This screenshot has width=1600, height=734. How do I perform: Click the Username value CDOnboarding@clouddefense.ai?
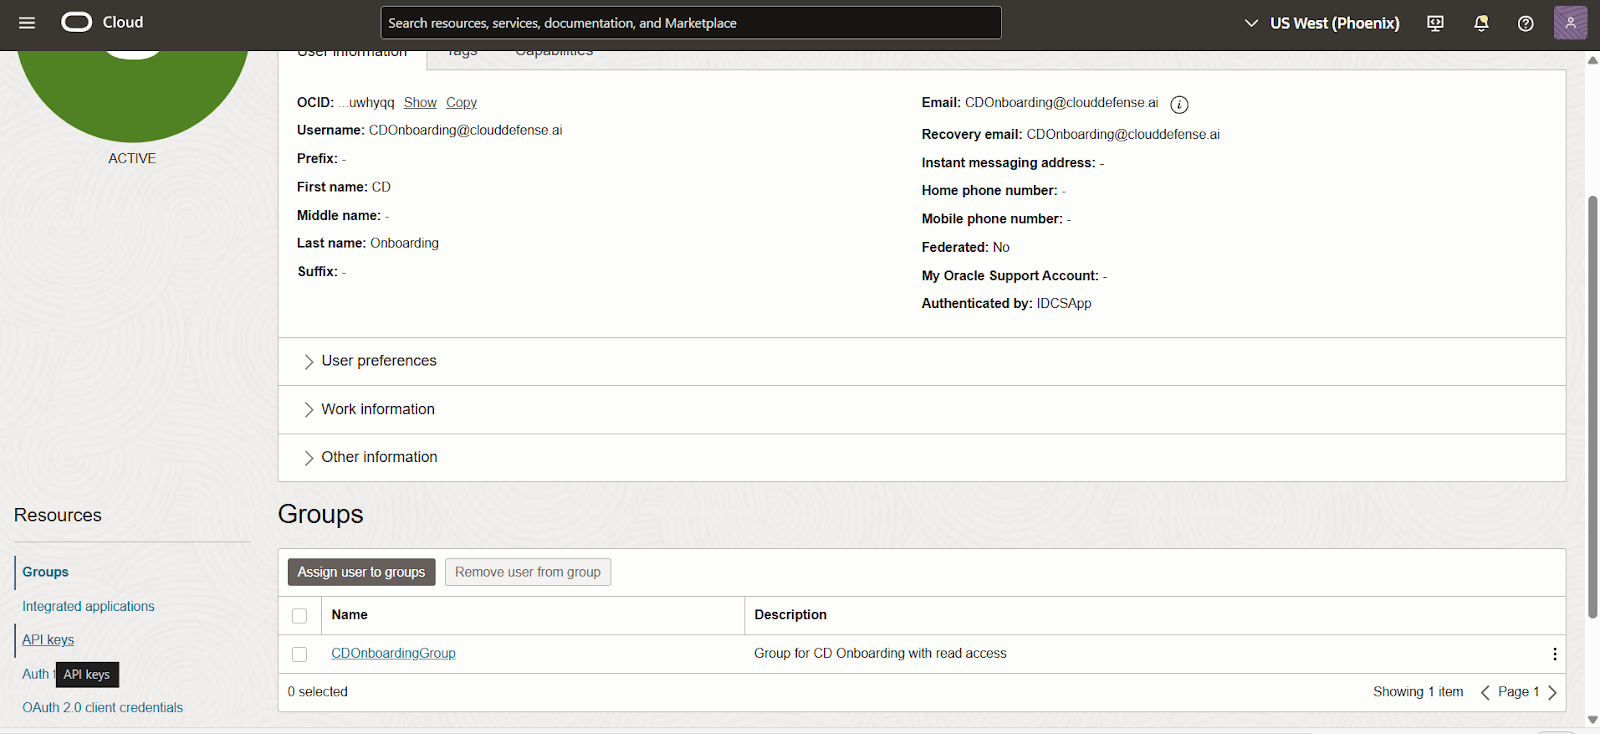465,130
